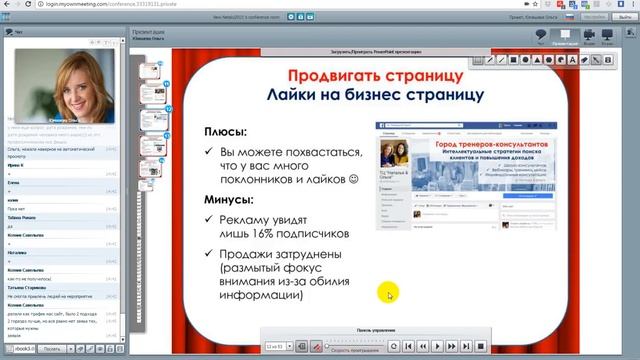Screen dimensions: 640x360
Task: Open the color palette tool
Action: [x=561, y=60]
